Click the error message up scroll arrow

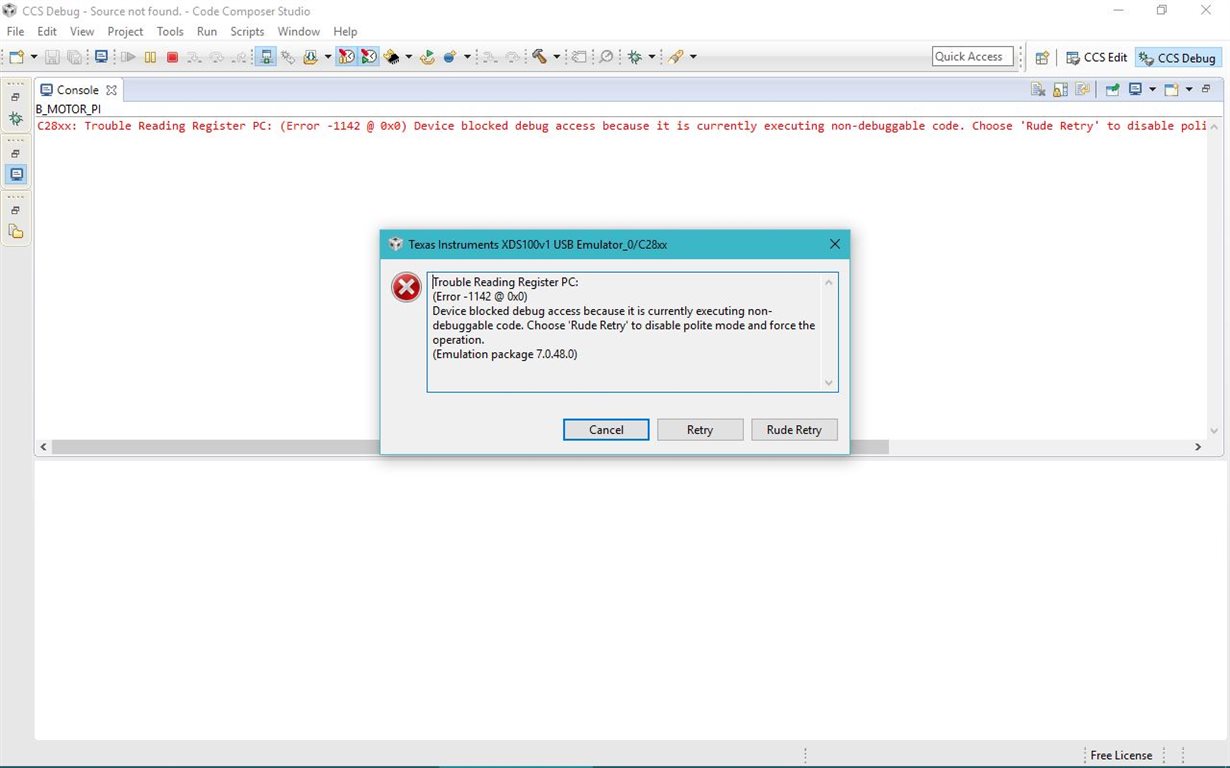tap(828, 283)
